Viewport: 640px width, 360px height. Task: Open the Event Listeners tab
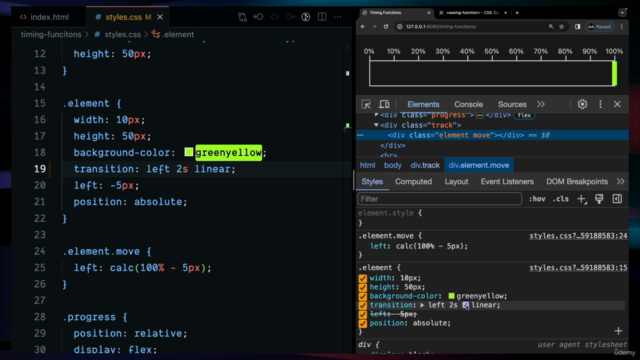[507, 182]
